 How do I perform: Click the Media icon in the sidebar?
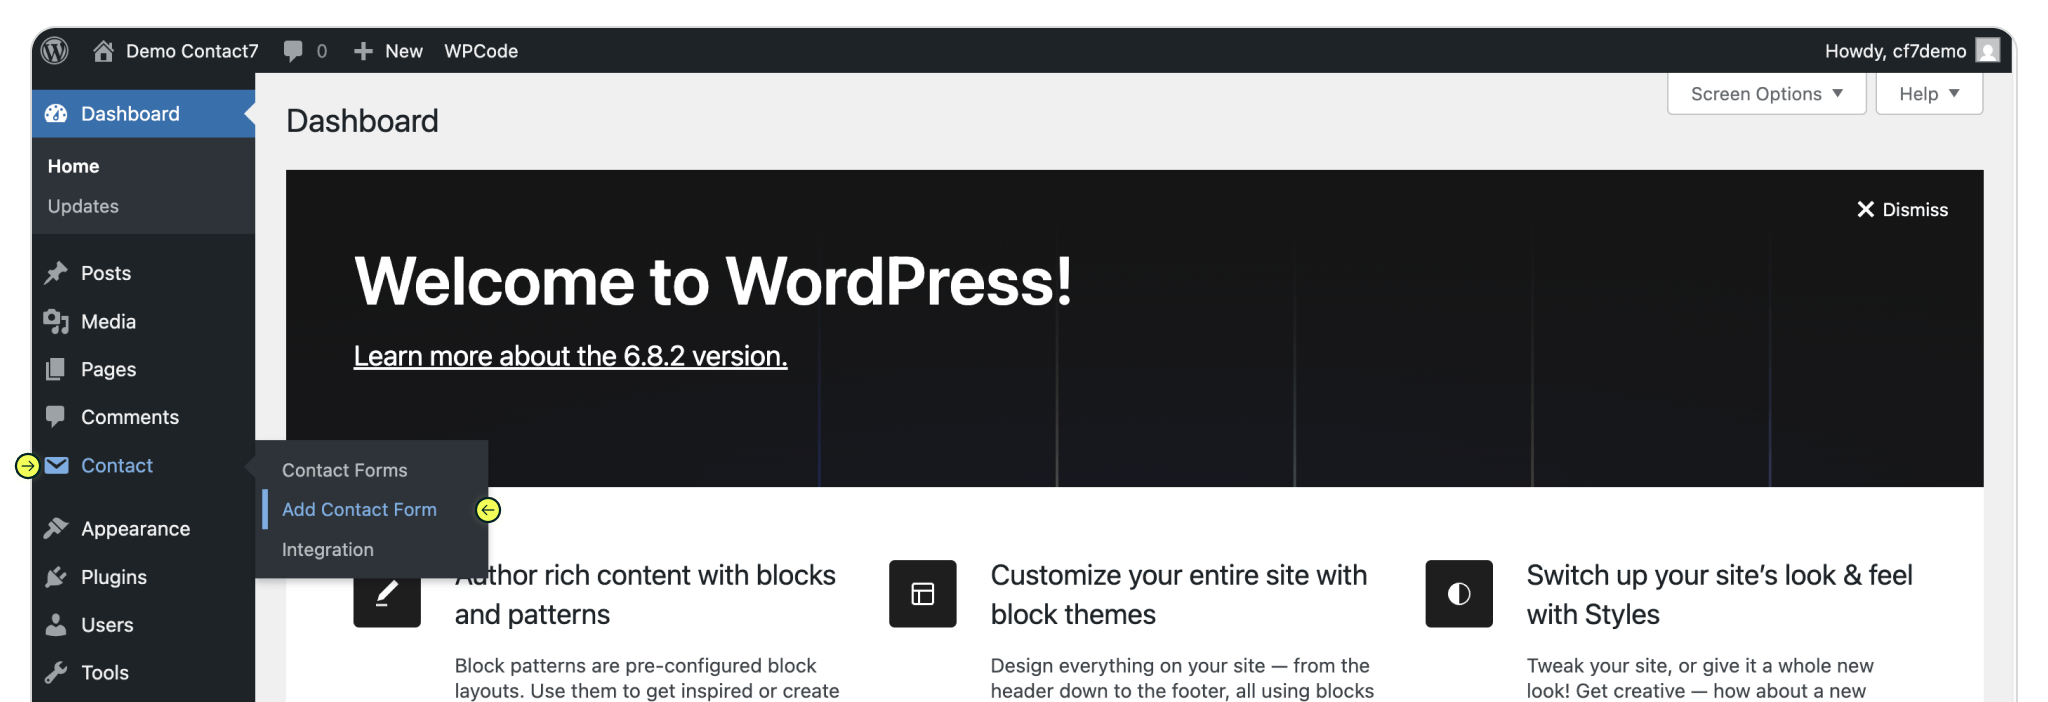56,321
